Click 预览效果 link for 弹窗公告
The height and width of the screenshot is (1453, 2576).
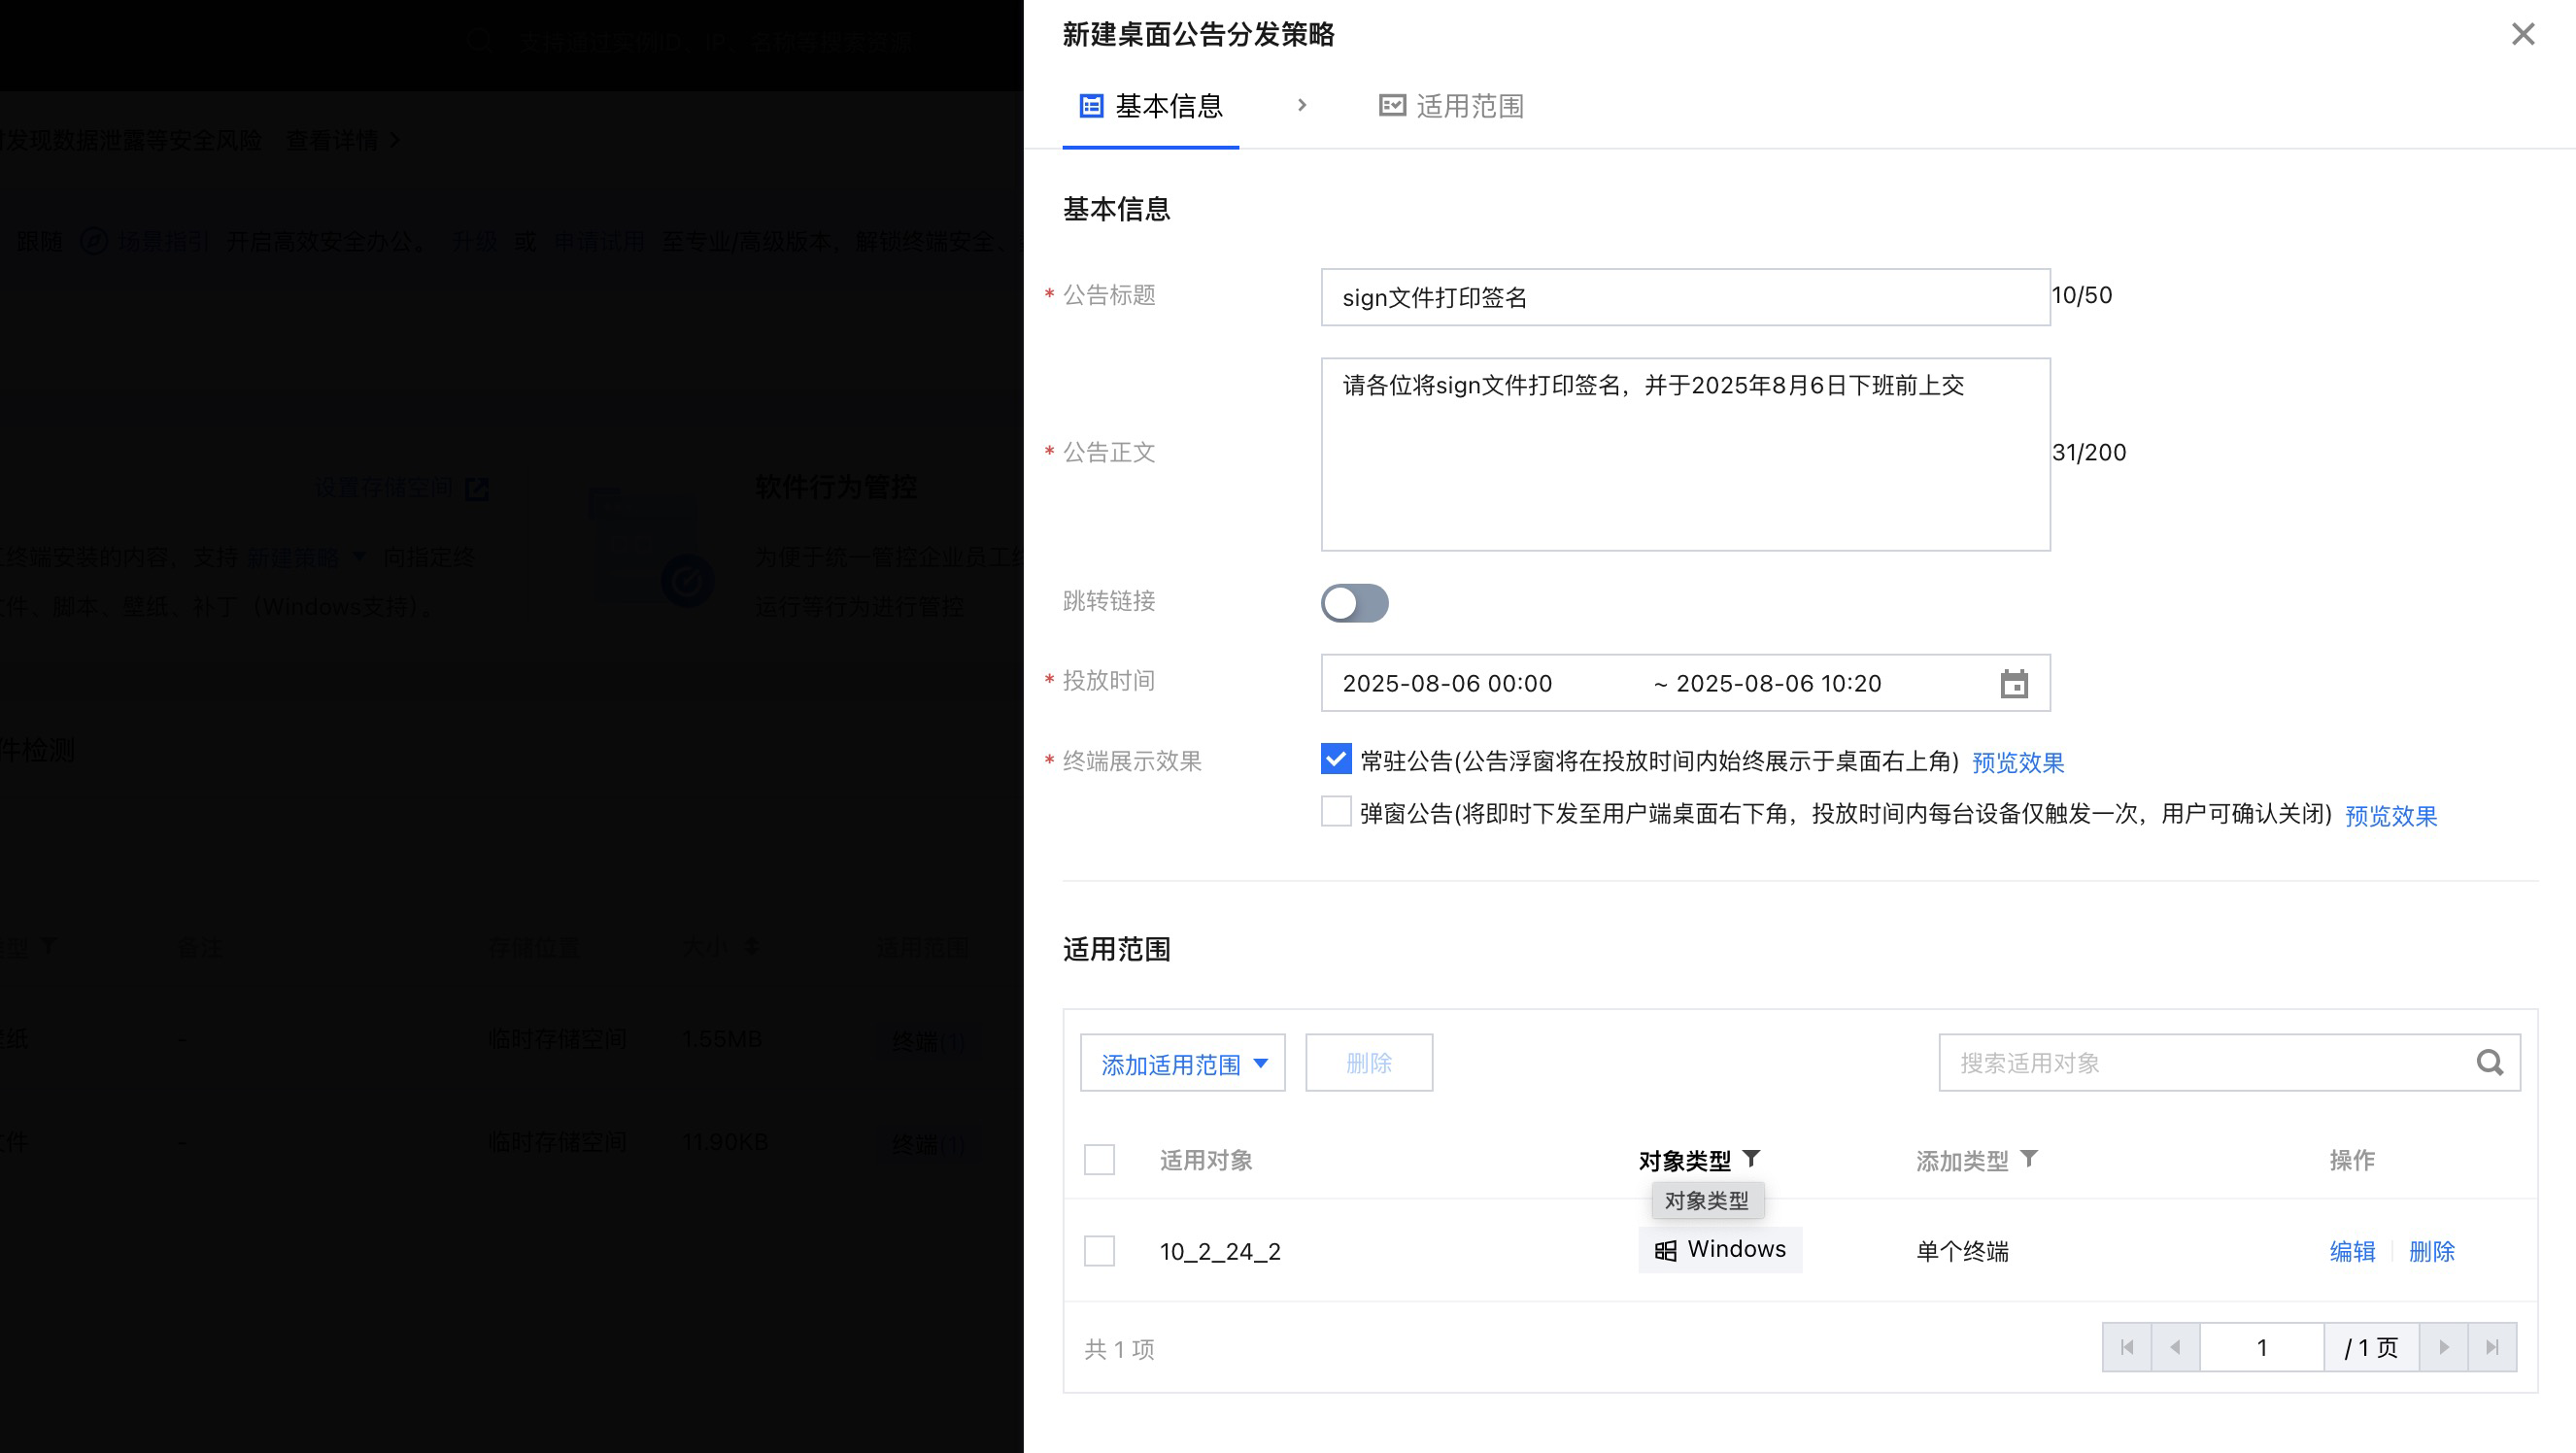(2390, 816)
